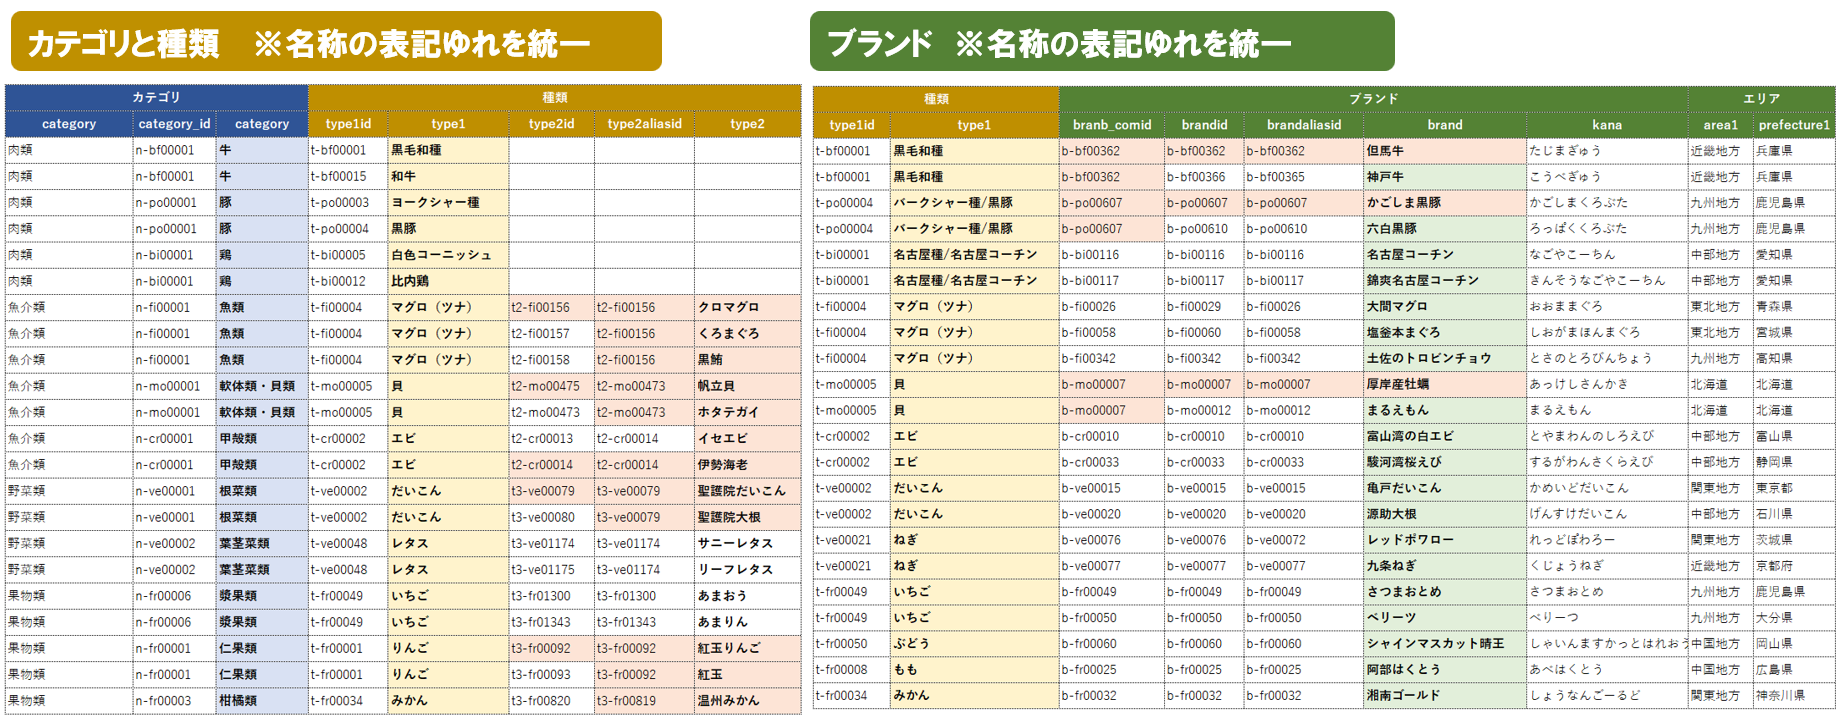Click the シャインマスカット晴王 brand cell
1848x721 pixels.
1445,644
